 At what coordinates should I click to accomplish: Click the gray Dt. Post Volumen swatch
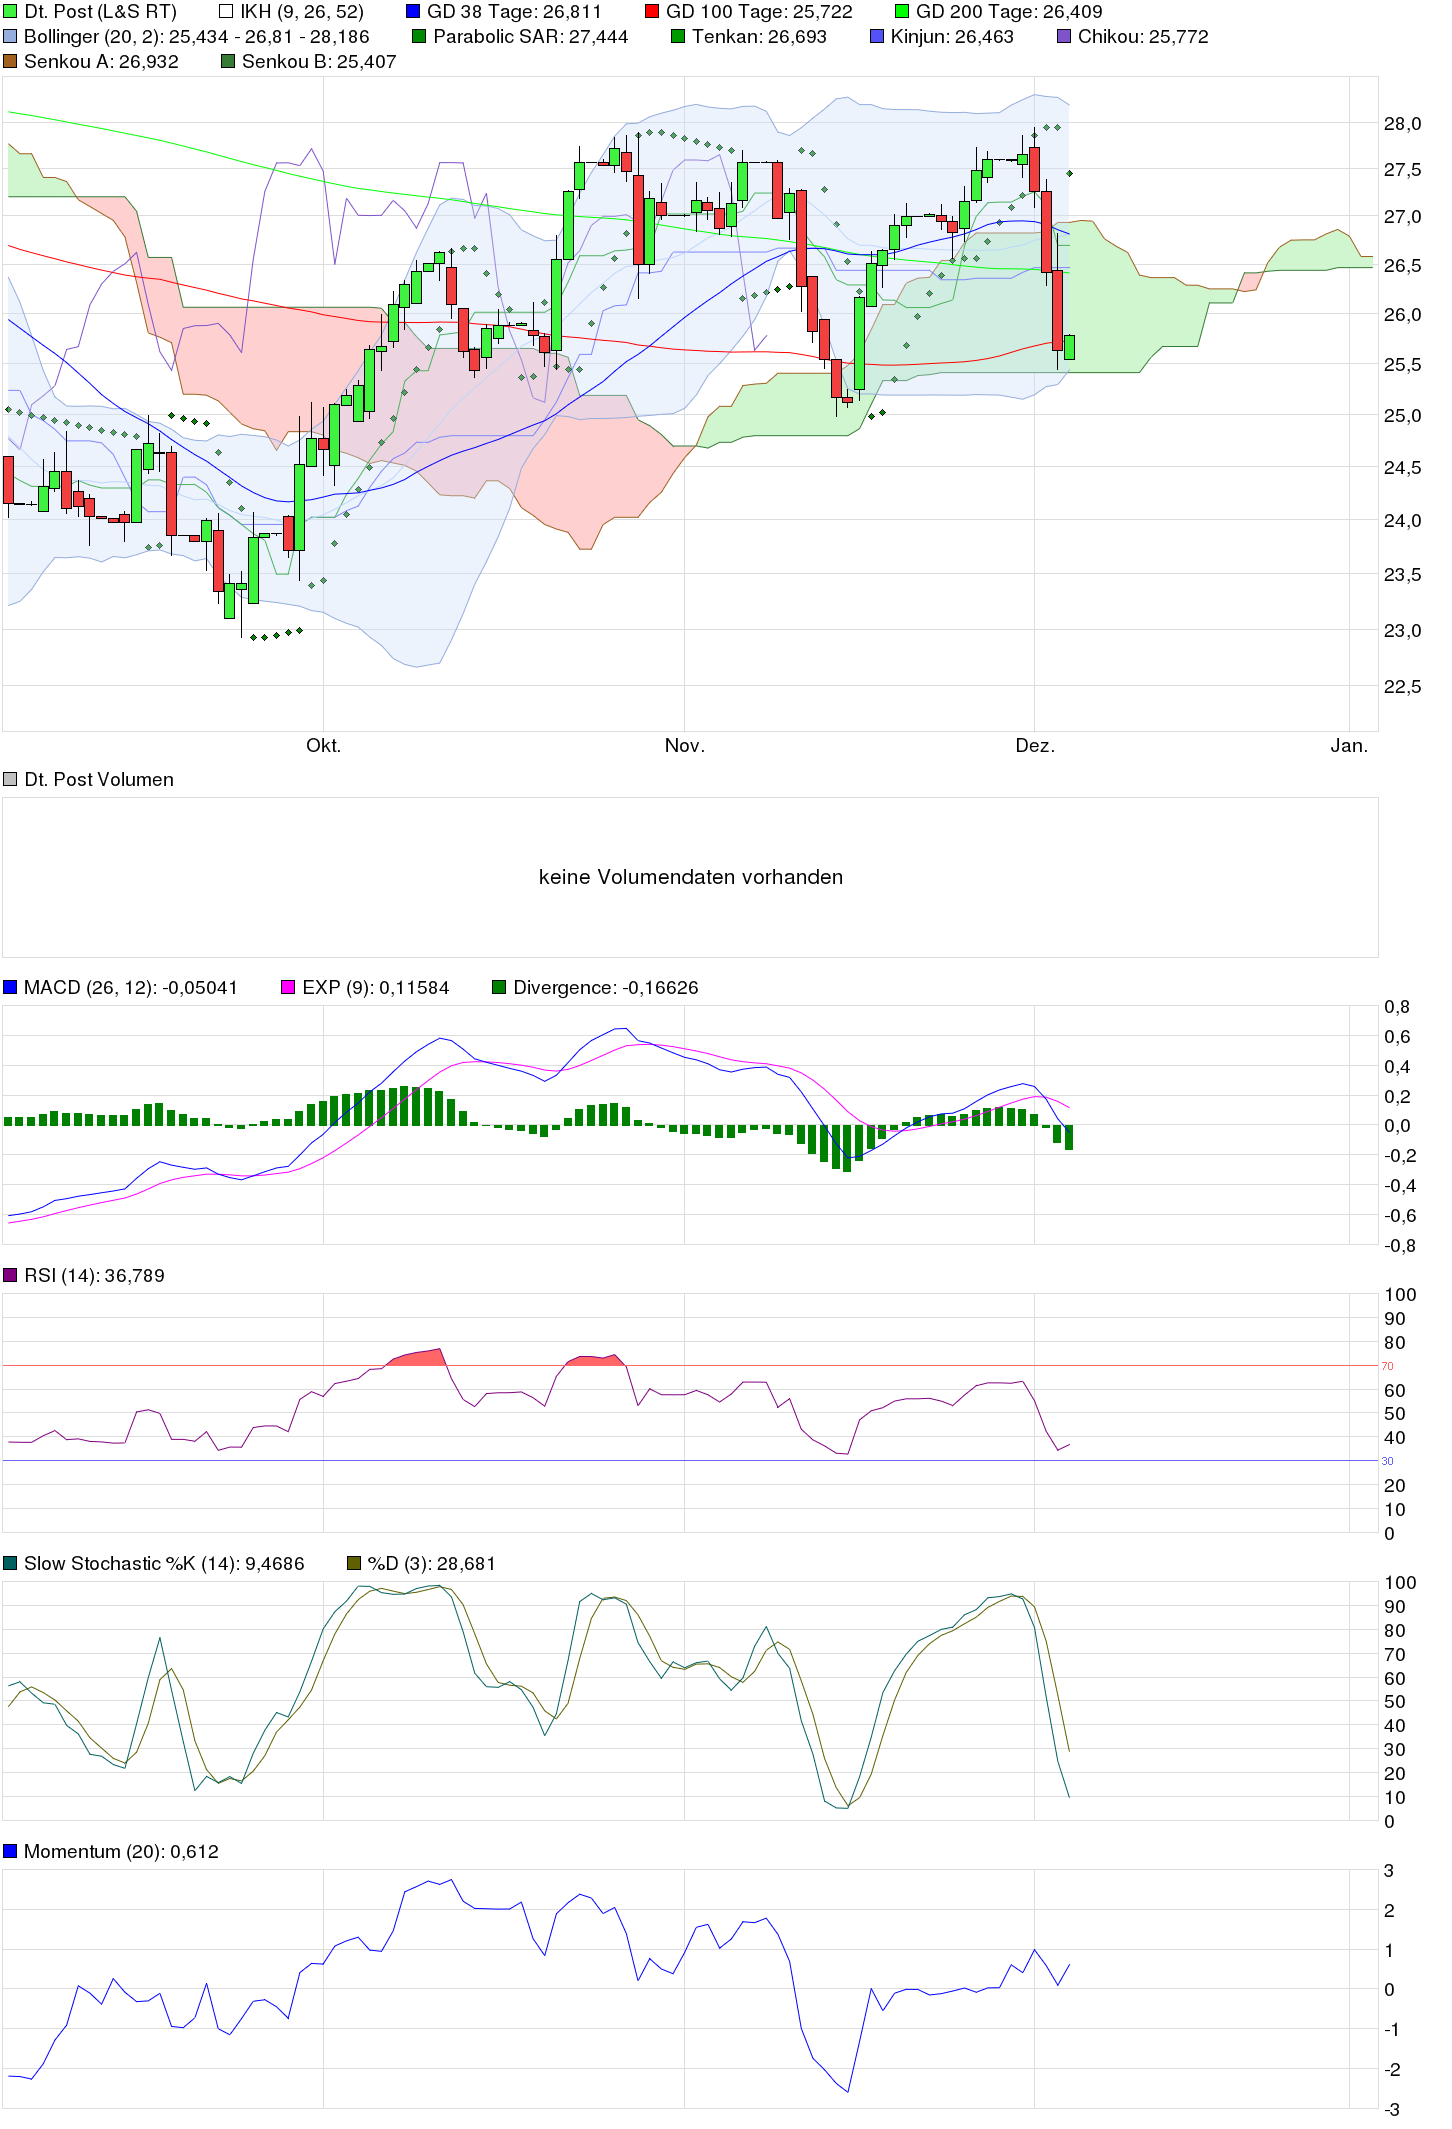tap(10, 780)
